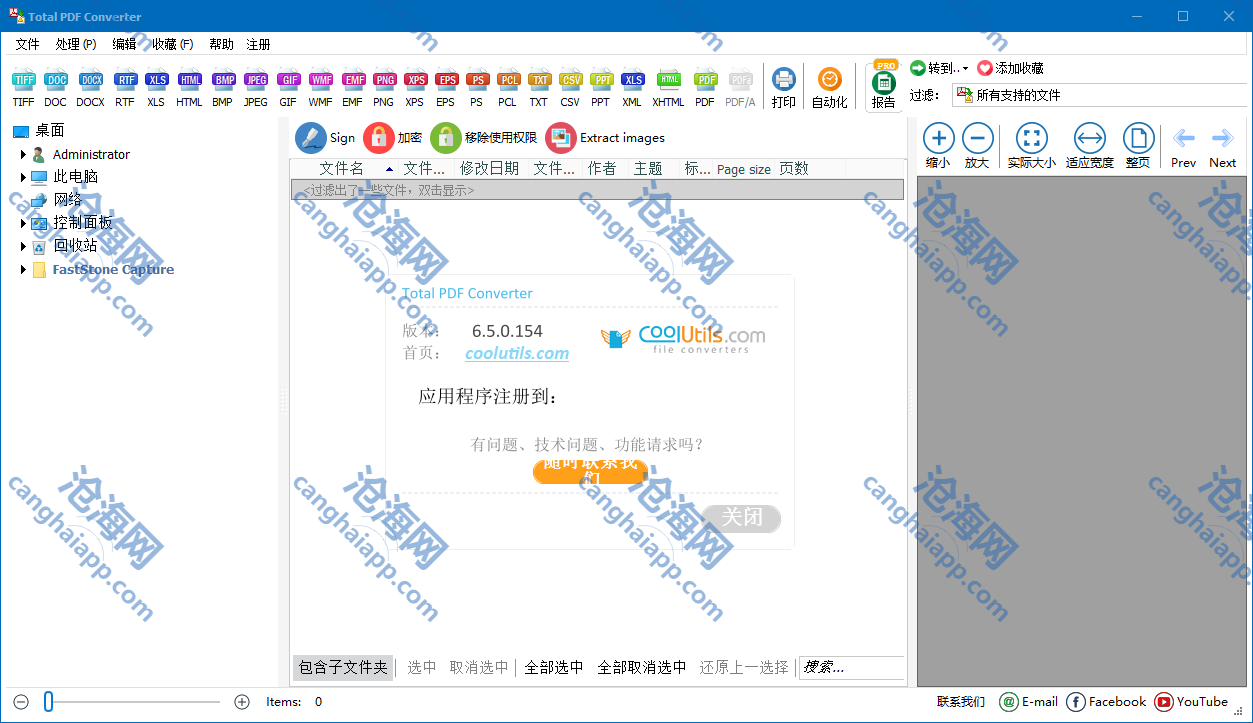Toggle the include subfolders button
The height and width of the screenshot is (723, 1253).
[x=343, y=667]
